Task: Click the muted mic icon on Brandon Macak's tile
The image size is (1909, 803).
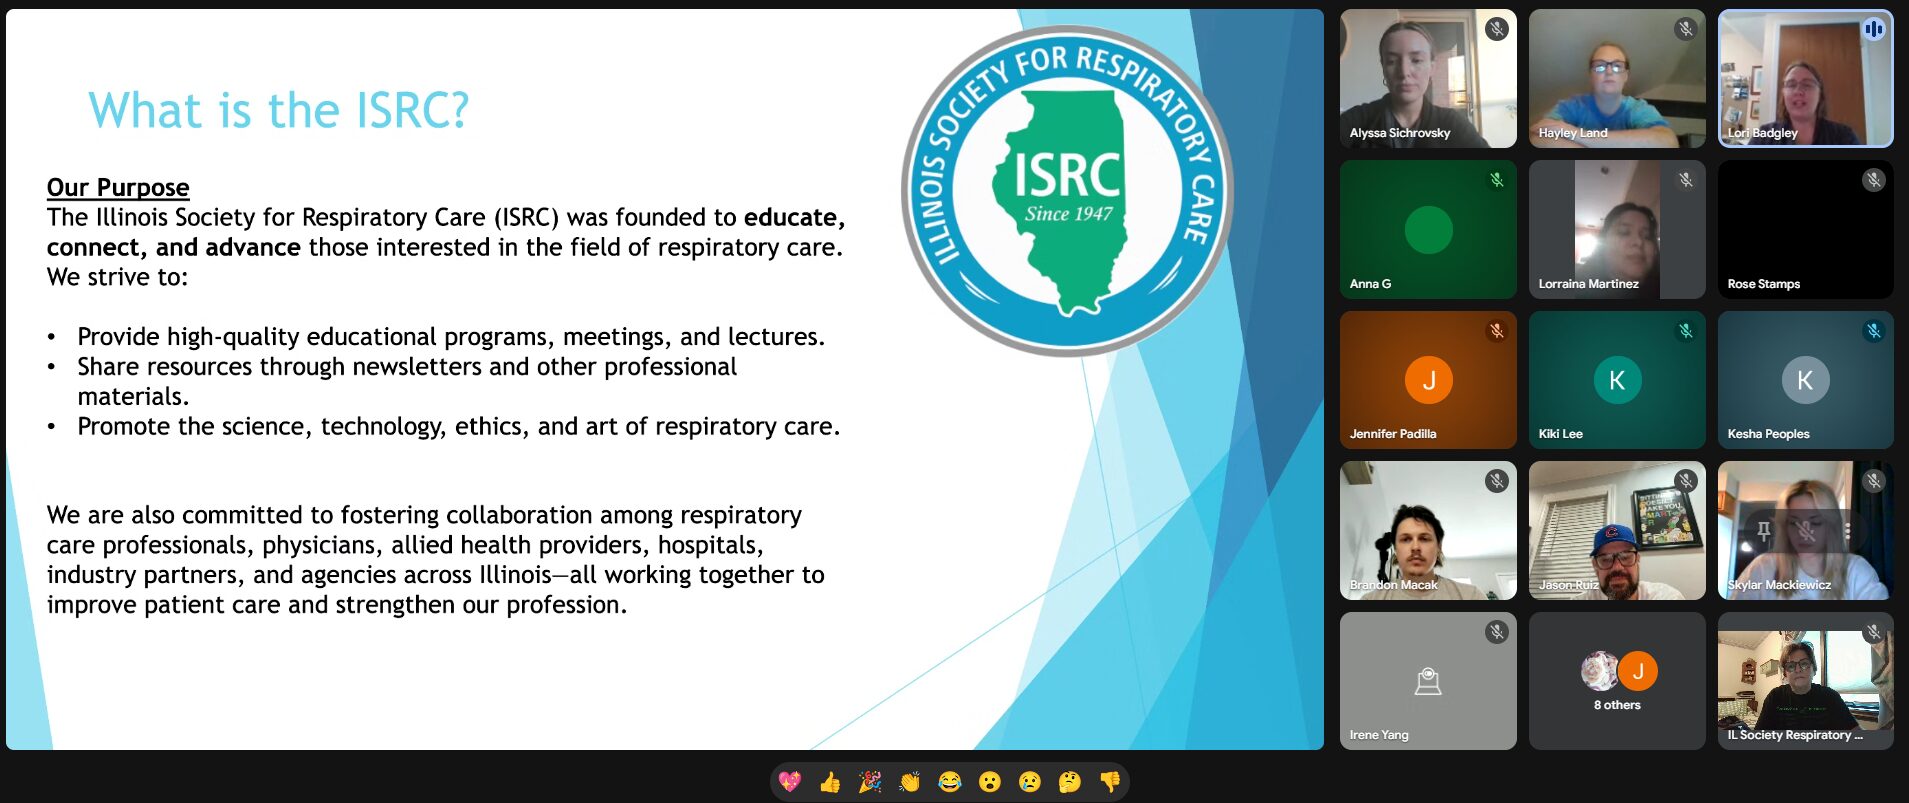Action: tap(1497, 481)
